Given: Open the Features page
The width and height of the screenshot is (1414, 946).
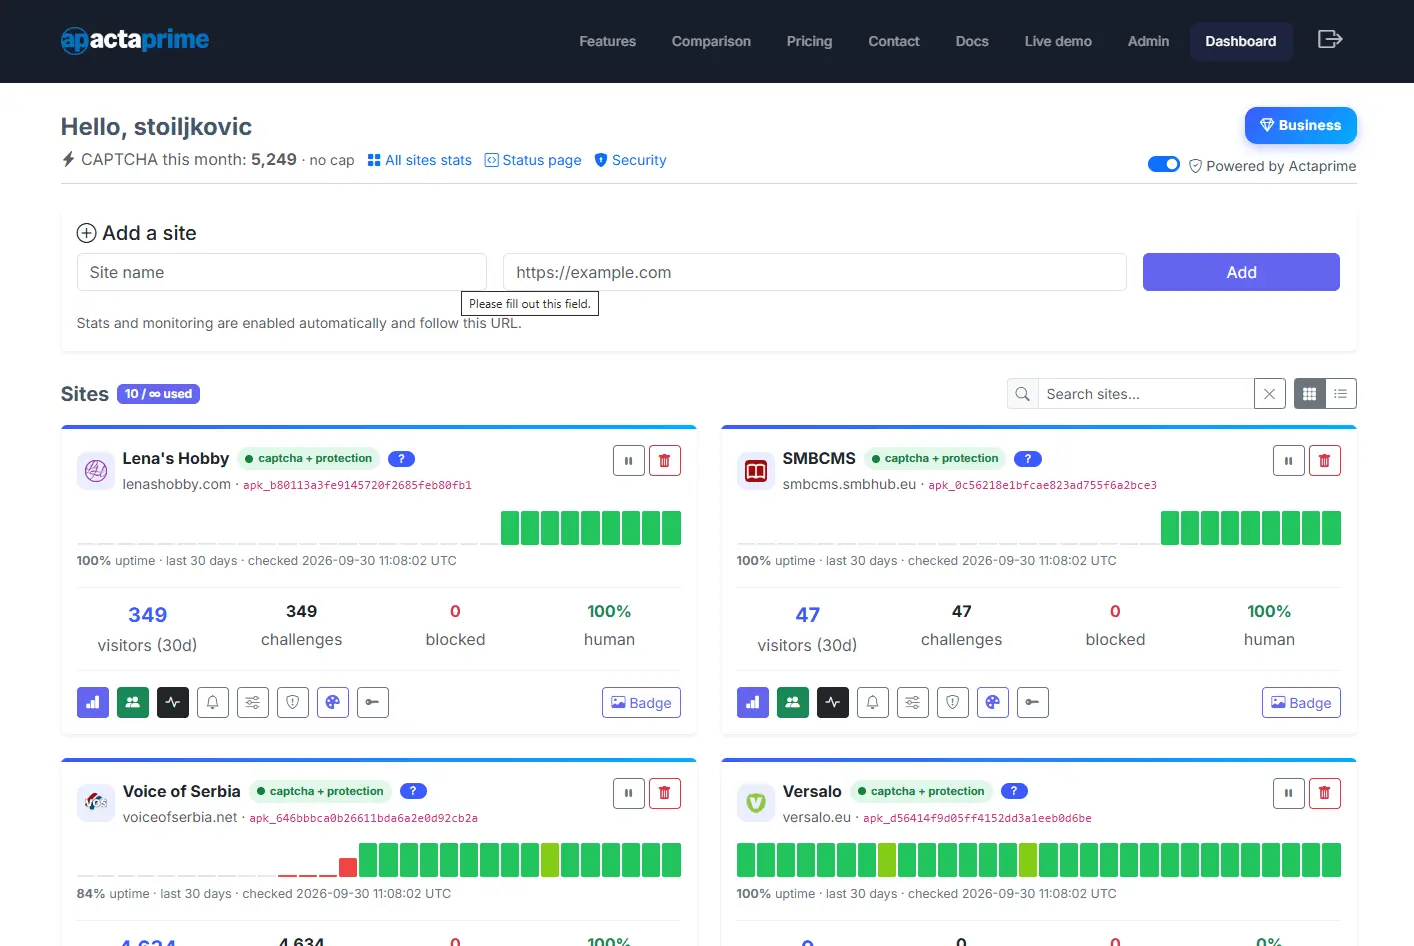Looking at the screenshot, I should 608,41.
